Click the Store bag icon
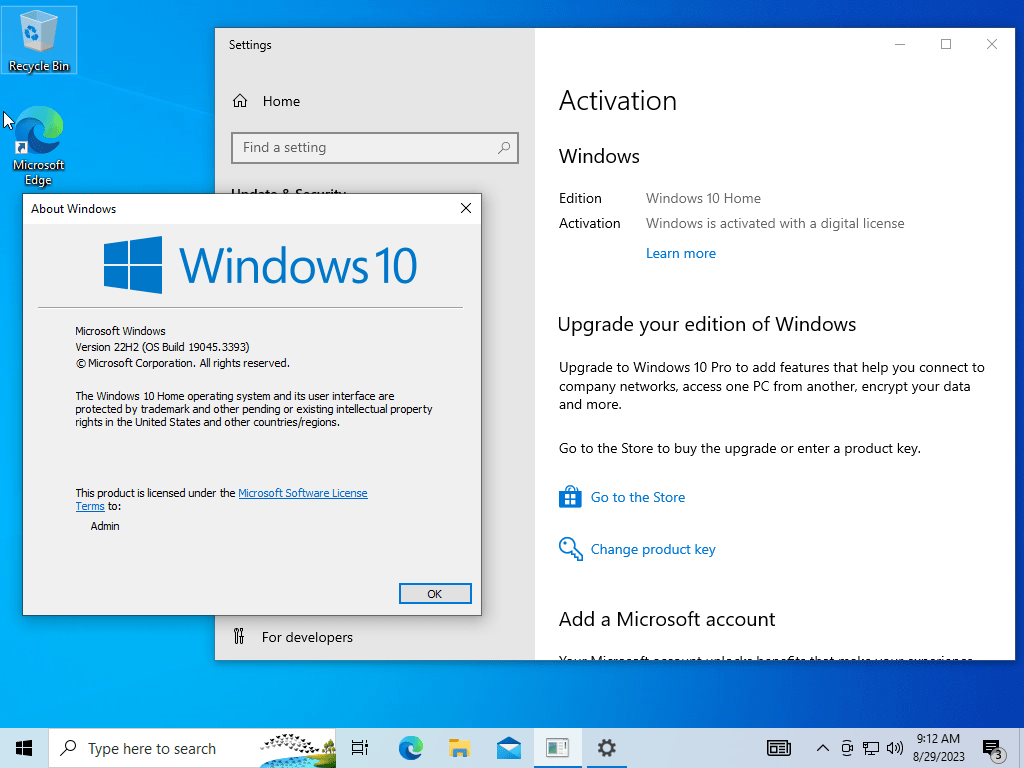This screenshot has height=768, width=1024. coord(570,497)
